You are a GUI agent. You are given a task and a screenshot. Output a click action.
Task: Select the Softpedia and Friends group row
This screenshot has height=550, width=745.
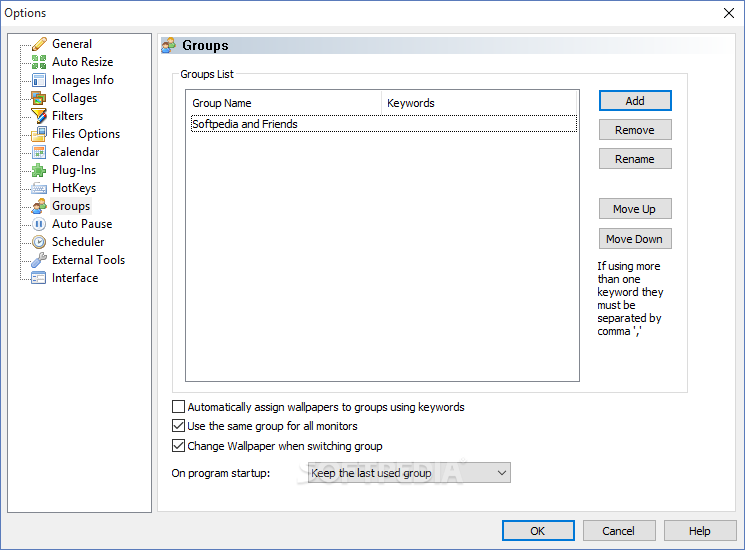[384, 124]
